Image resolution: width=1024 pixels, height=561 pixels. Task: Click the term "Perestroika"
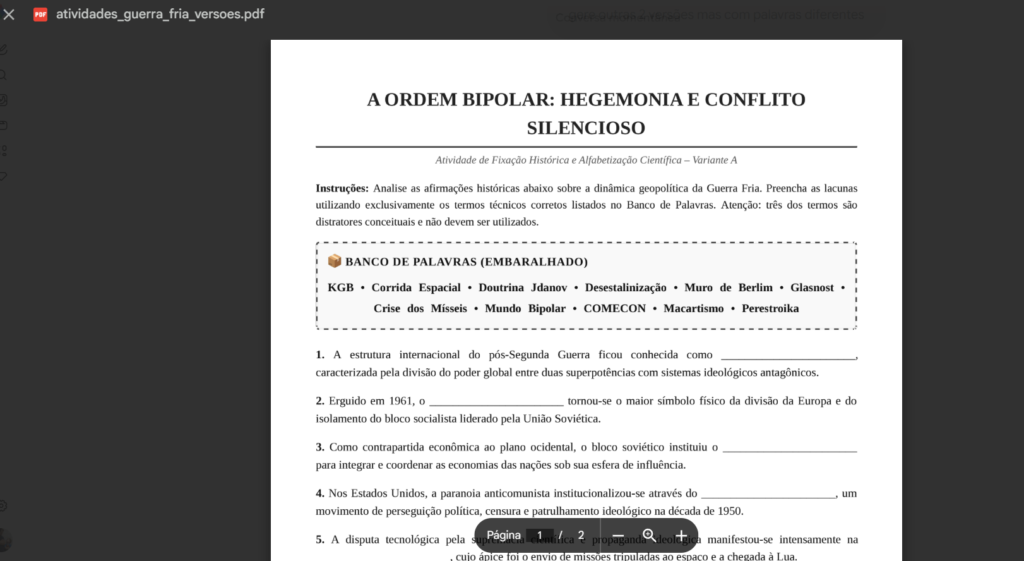[770, 308]
